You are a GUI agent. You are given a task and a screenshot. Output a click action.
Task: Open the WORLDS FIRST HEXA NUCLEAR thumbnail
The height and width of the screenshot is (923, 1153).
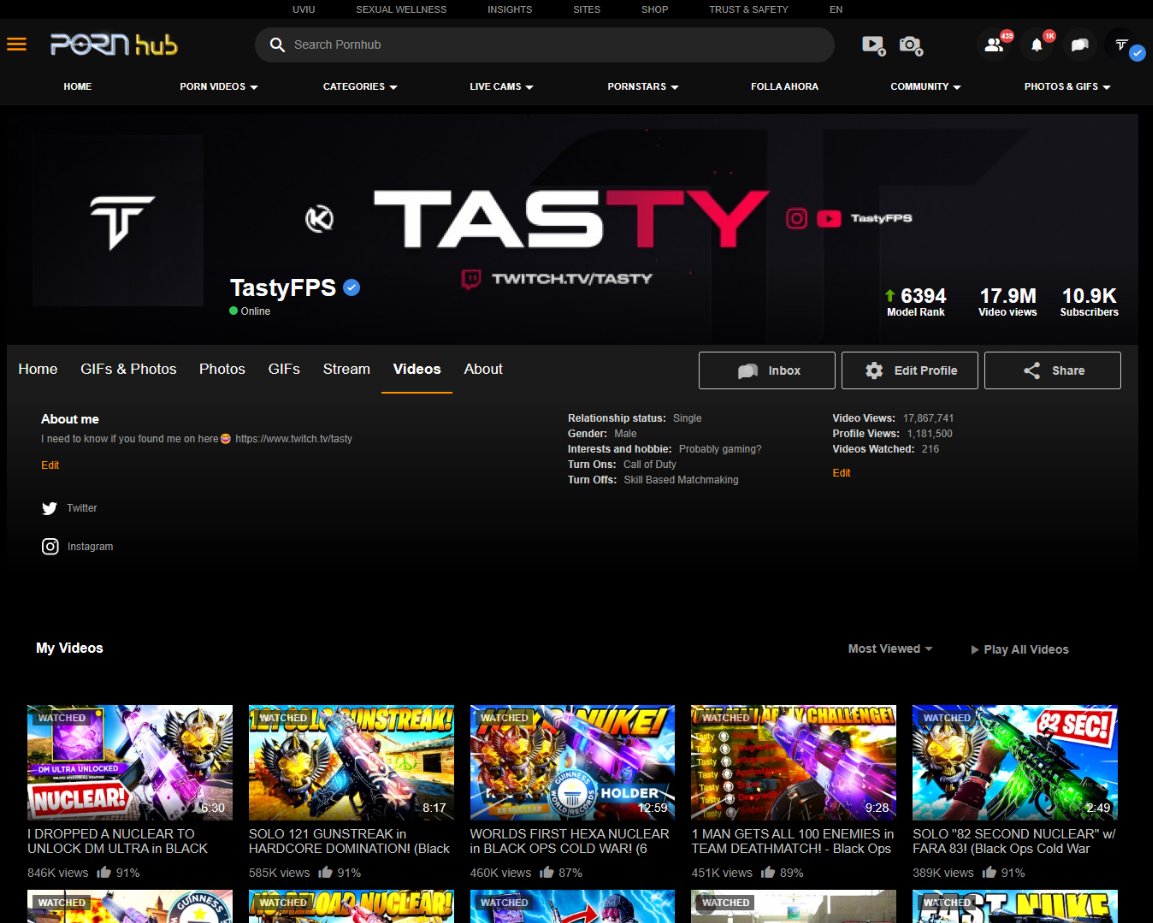click(572, 763)
